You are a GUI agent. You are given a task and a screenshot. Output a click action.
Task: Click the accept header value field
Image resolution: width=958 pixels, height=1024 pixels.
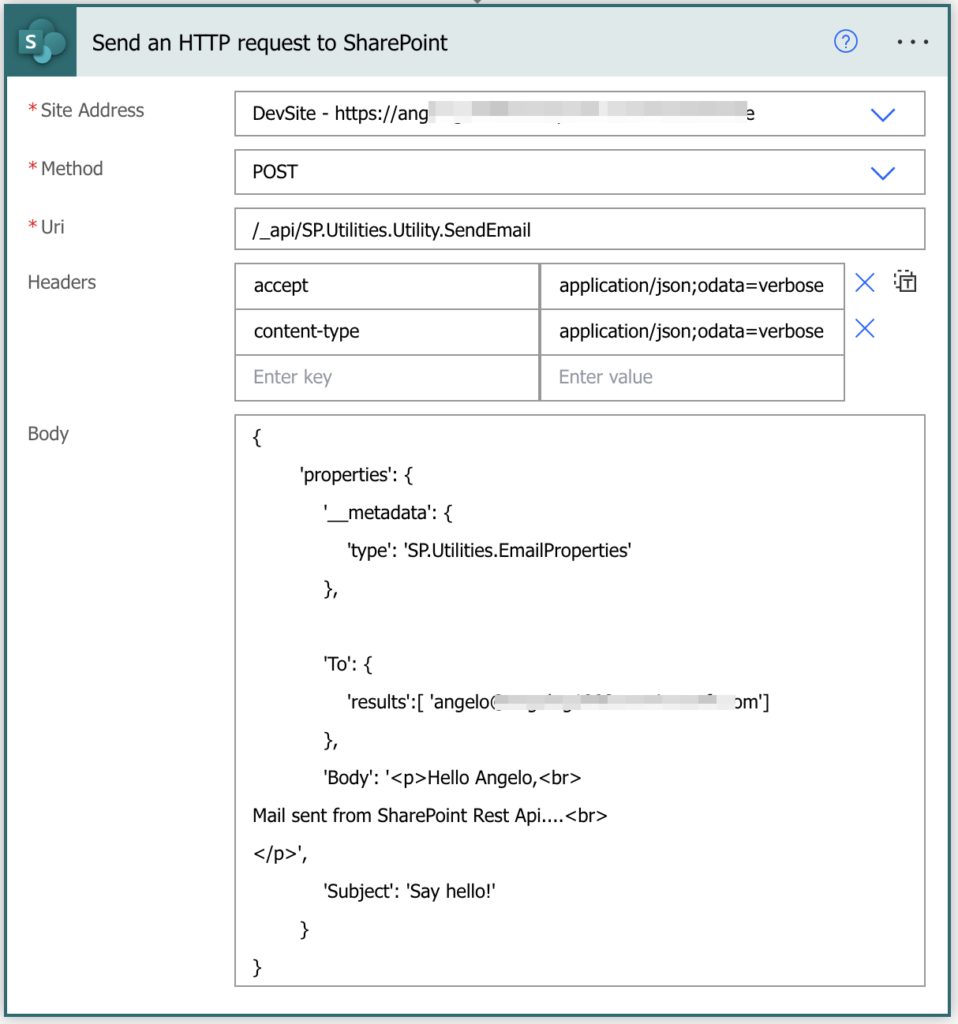point(692,286)
